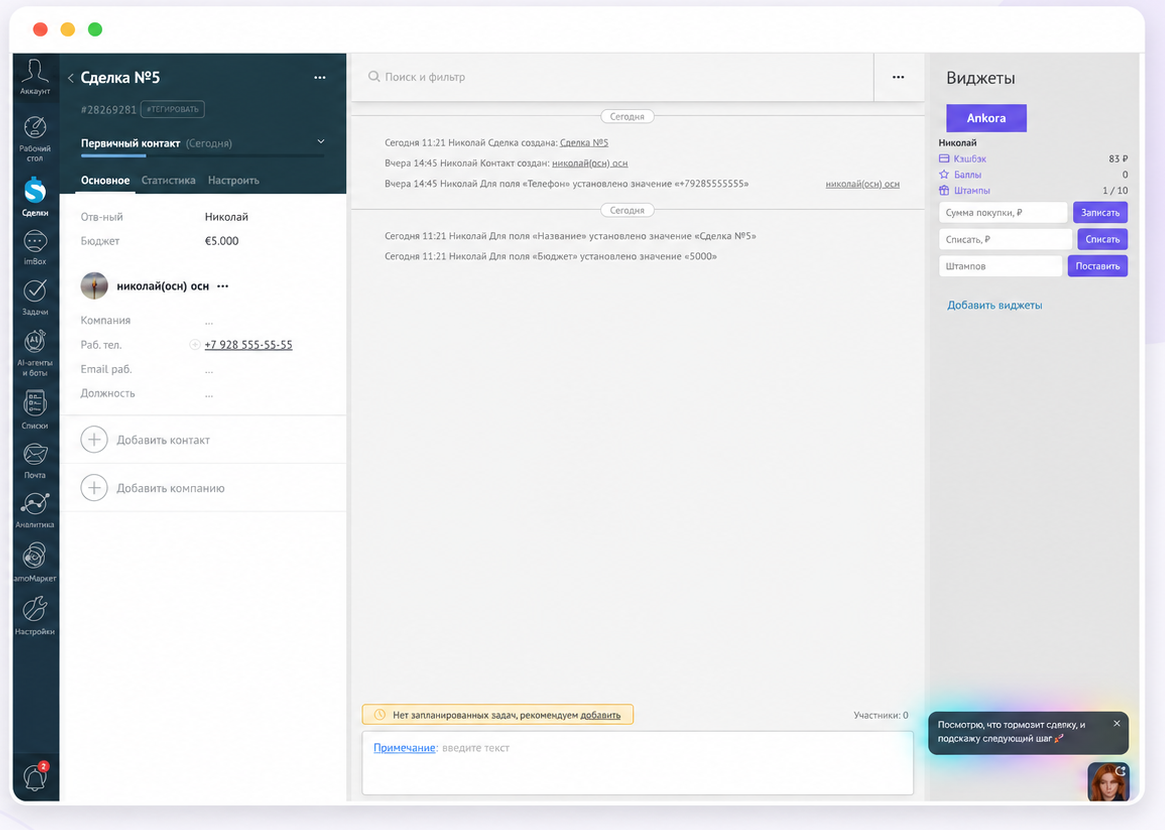Click the Примечание note type link
The height and width of the screenshot is (830, 1165).
(404, 748)
